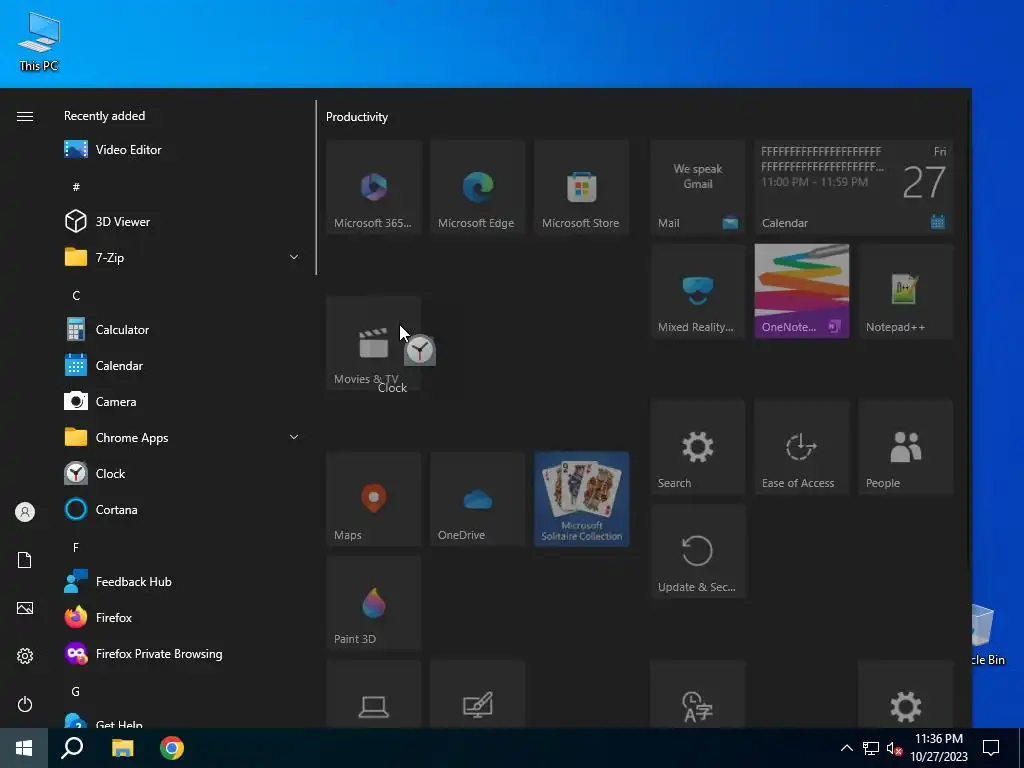Open the Search settings tile
The width and height of the screenshot is (1024, 768).
coord(697,447)
